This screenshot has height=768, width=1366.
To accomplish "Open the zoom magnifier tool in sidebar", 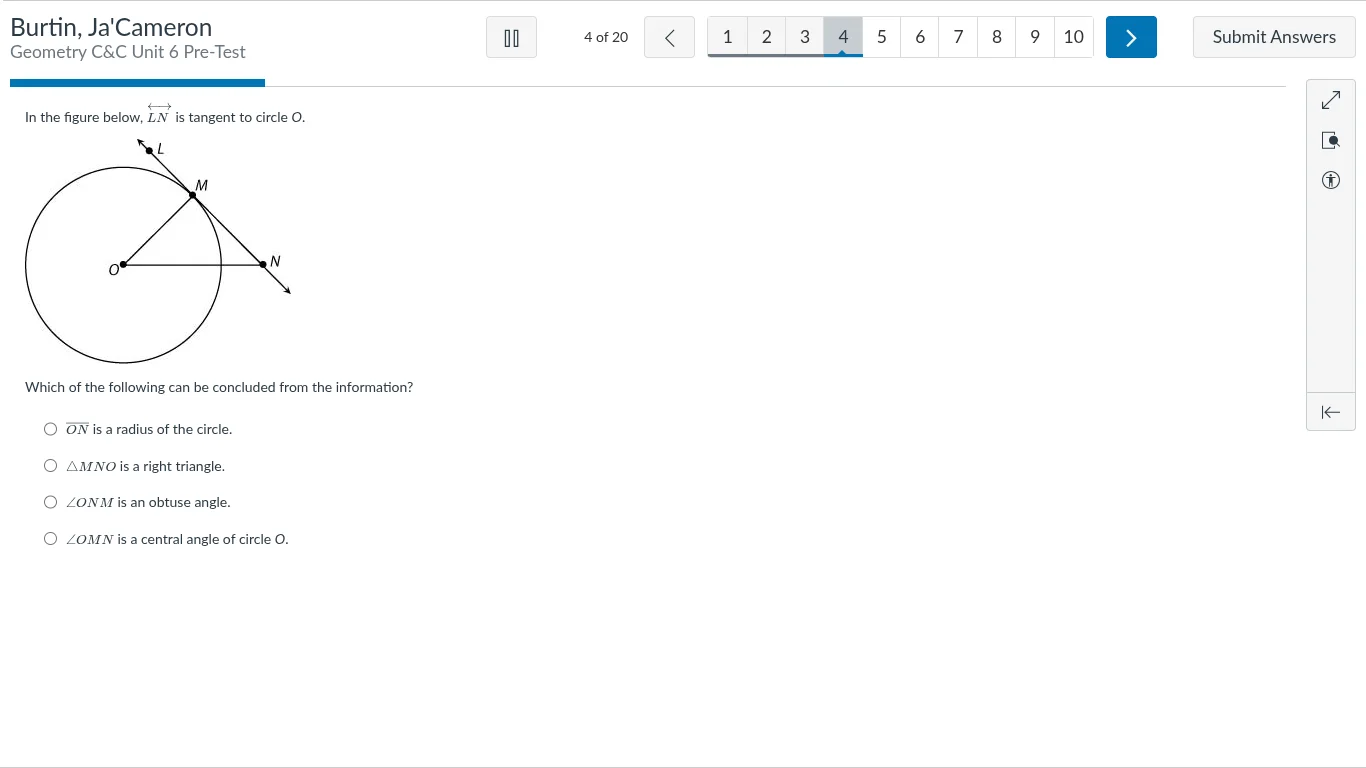I will (1330, 141).
